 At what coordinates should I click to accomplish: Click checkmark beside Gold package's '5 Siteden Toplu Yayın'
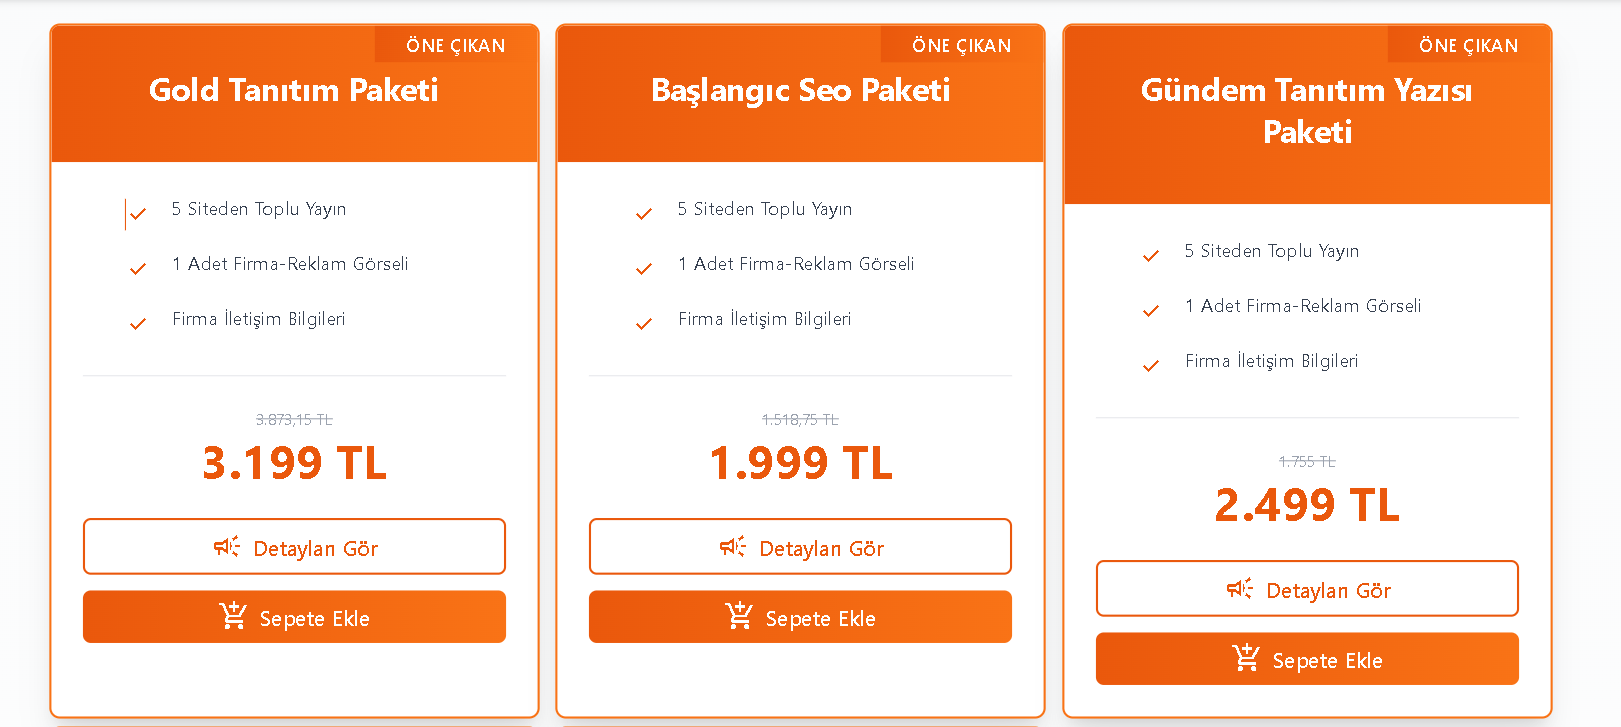click(x=138, y=213)
